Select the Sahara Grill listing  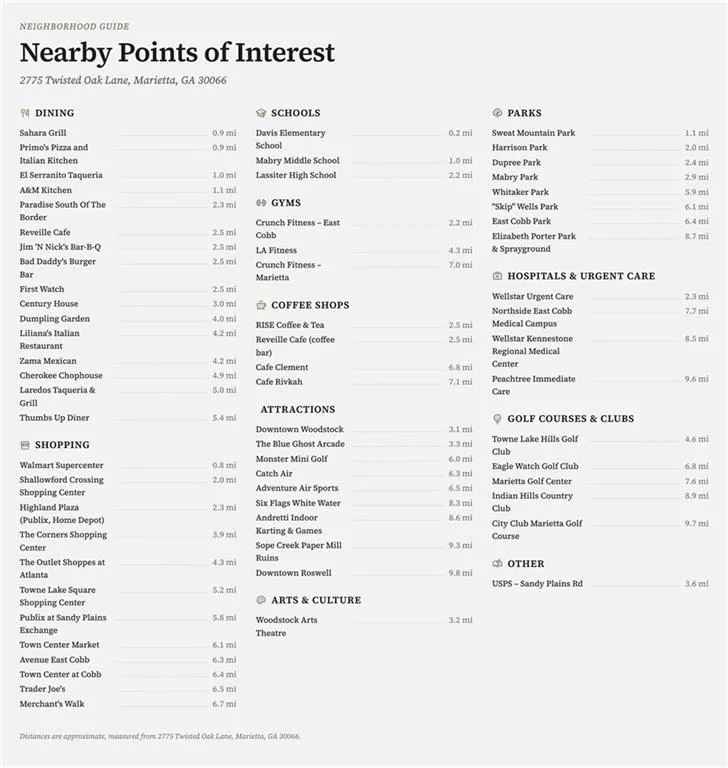coord(128,133)
